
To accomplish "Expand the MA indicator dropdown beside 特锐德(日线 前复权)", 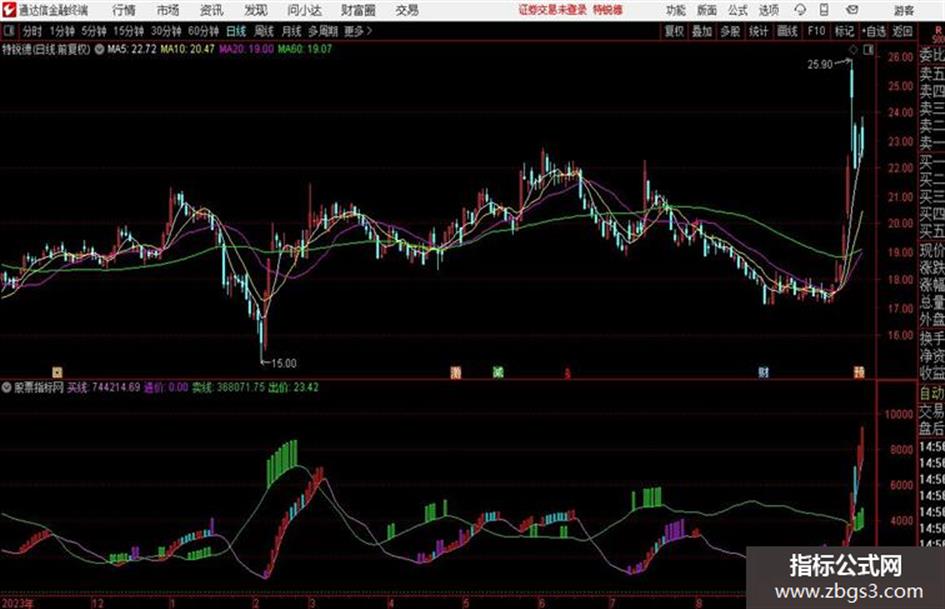I will click(x=99, y=49).
